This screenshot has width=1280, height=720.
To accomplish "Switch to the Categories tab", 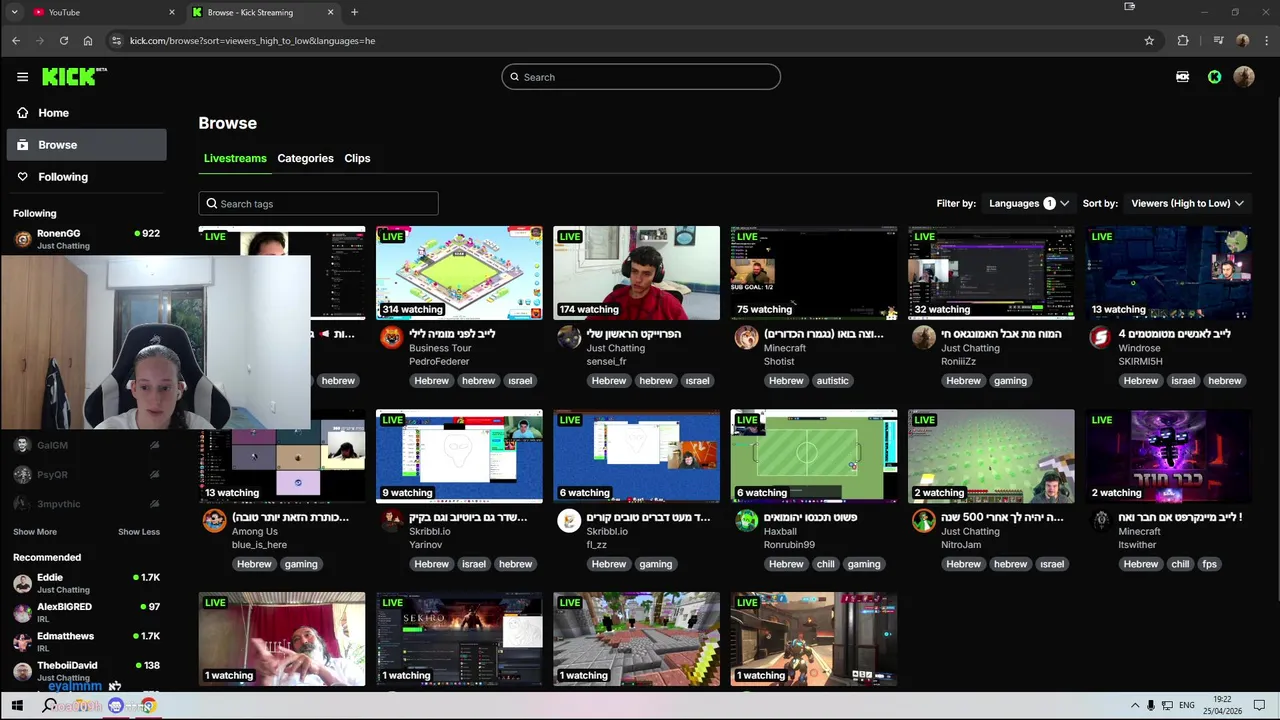I will (305, 158).
